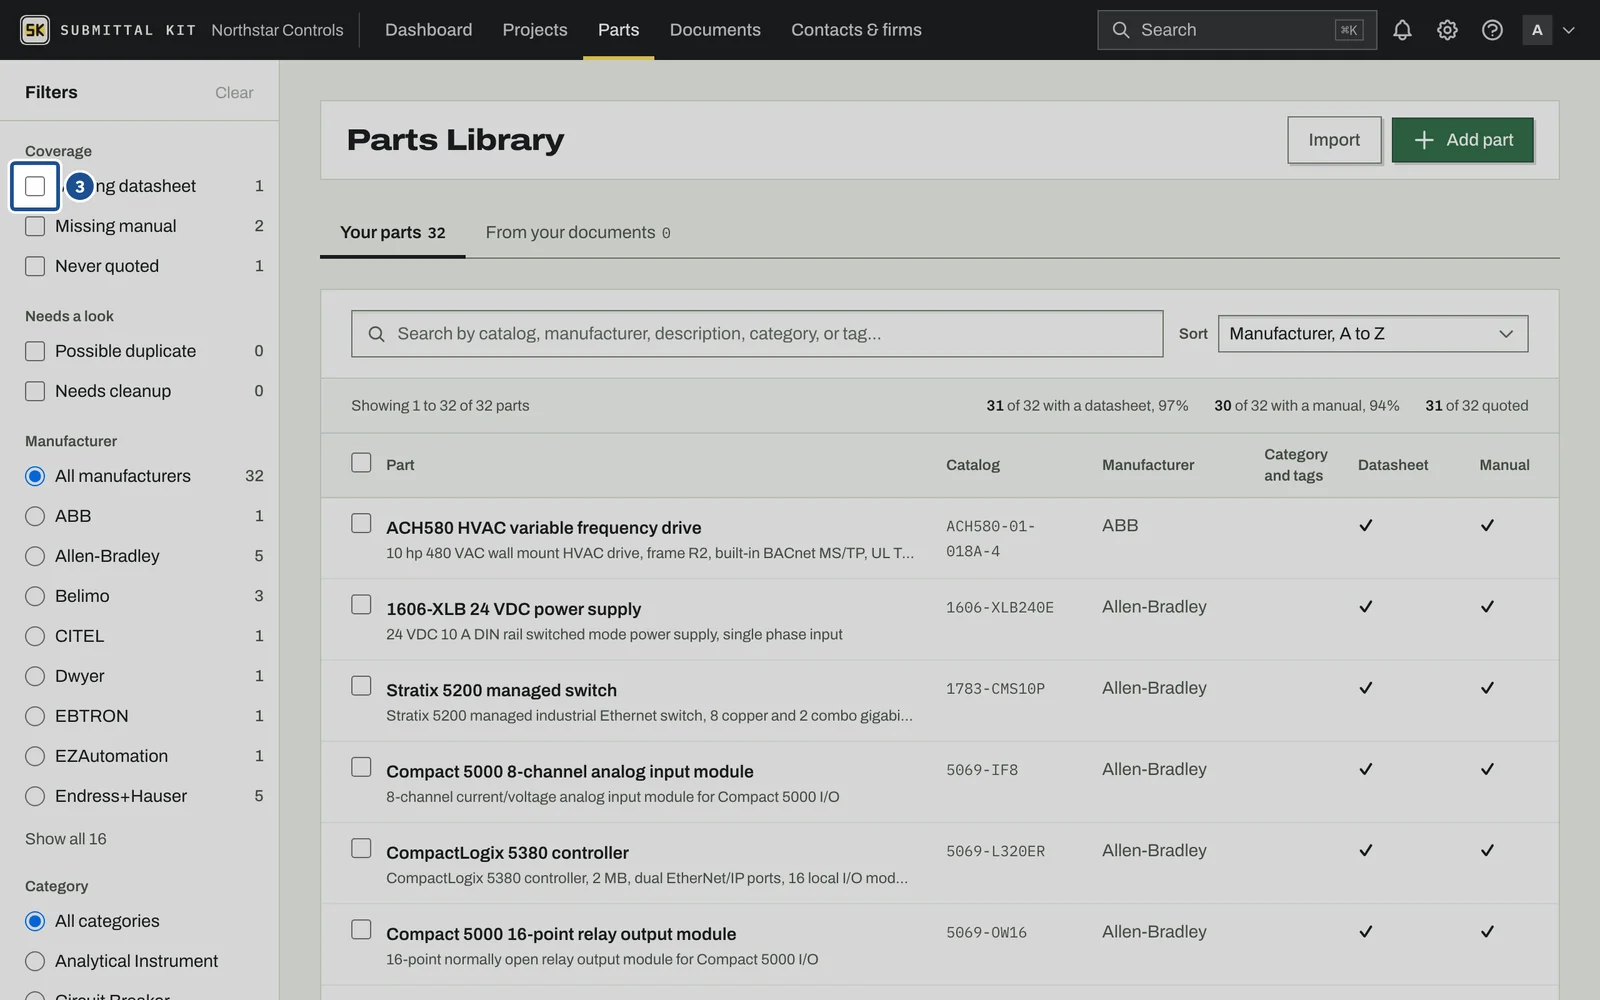Open the Projects menu item
1600x1000 pixels.
(535, 30)
